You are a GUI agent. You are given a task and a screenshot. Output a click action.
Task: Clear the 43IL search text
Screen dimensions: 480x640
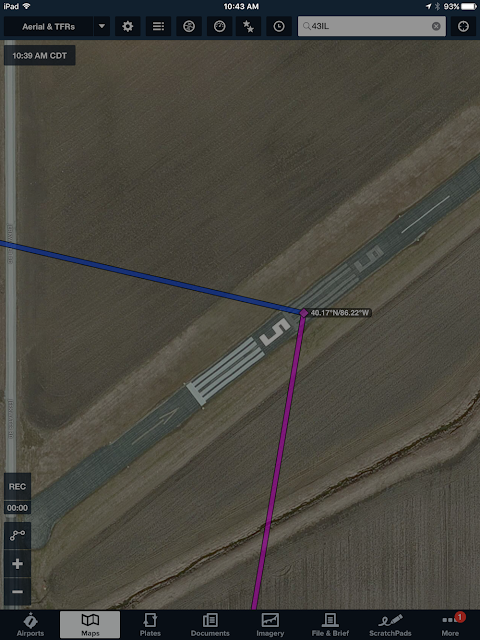click(436, 27)
